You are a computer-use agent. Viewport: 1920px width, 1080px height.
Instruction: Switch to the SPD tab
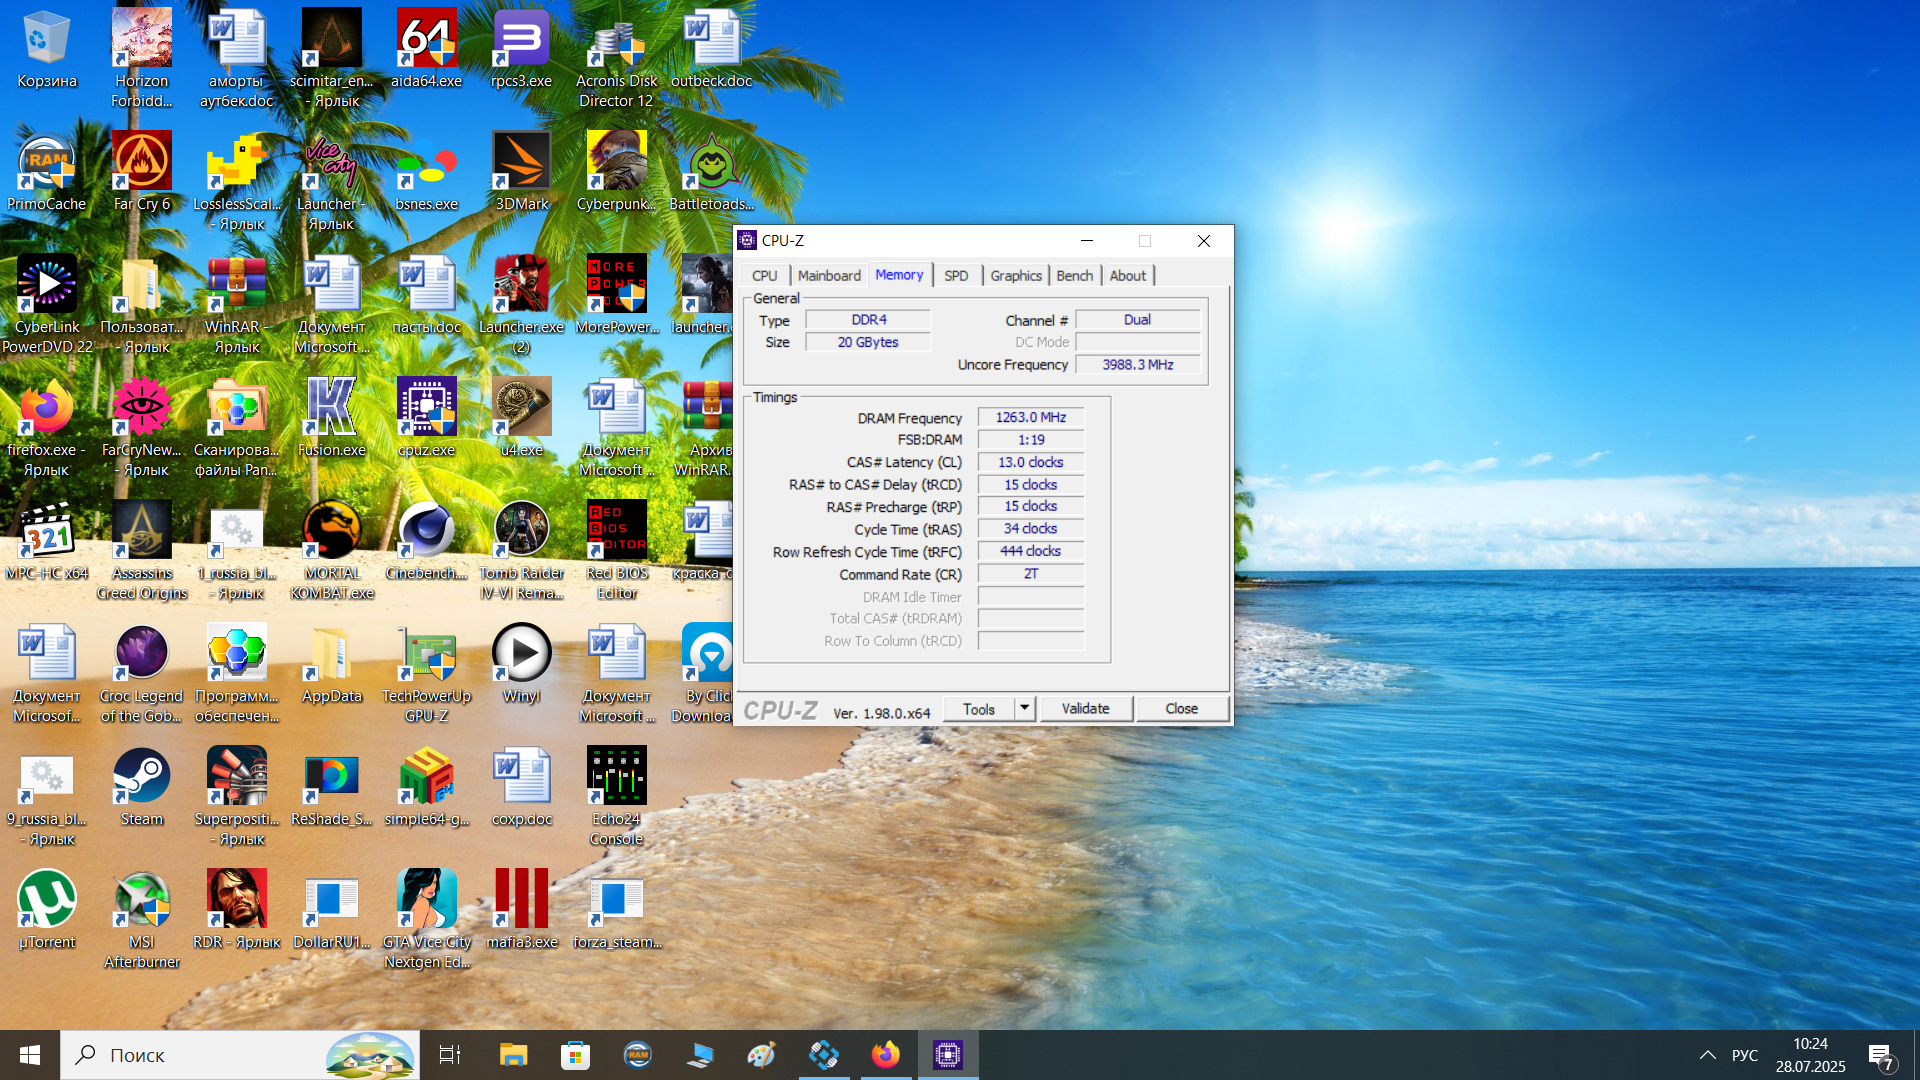pos(956,276)
